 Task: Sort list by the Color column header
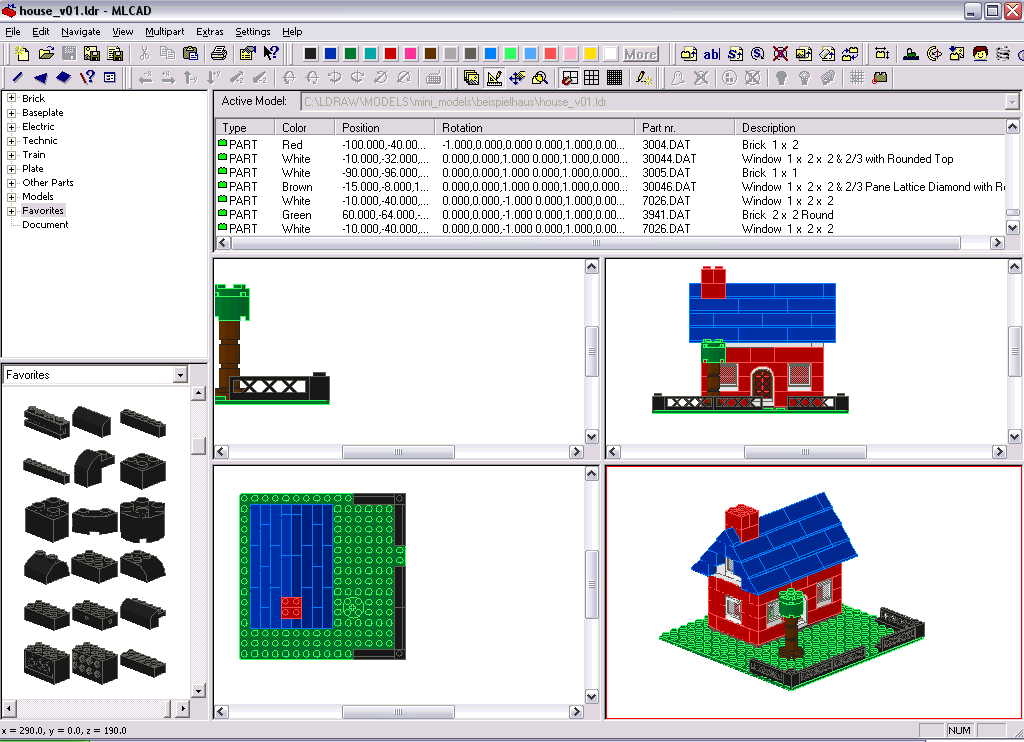click(x=304, y=127)
